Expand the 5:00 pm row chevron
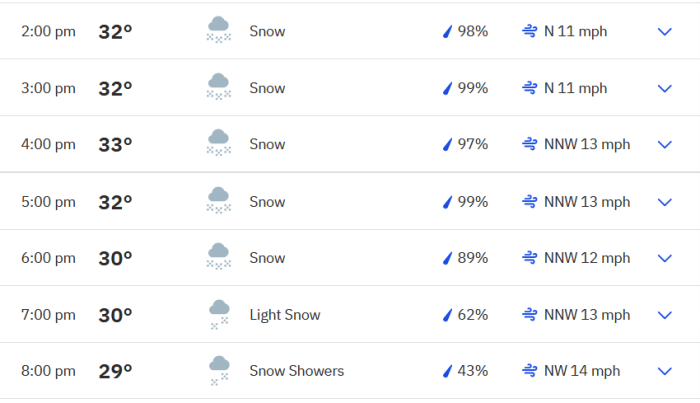The image size is (700, 403). [x=665, y=202]
